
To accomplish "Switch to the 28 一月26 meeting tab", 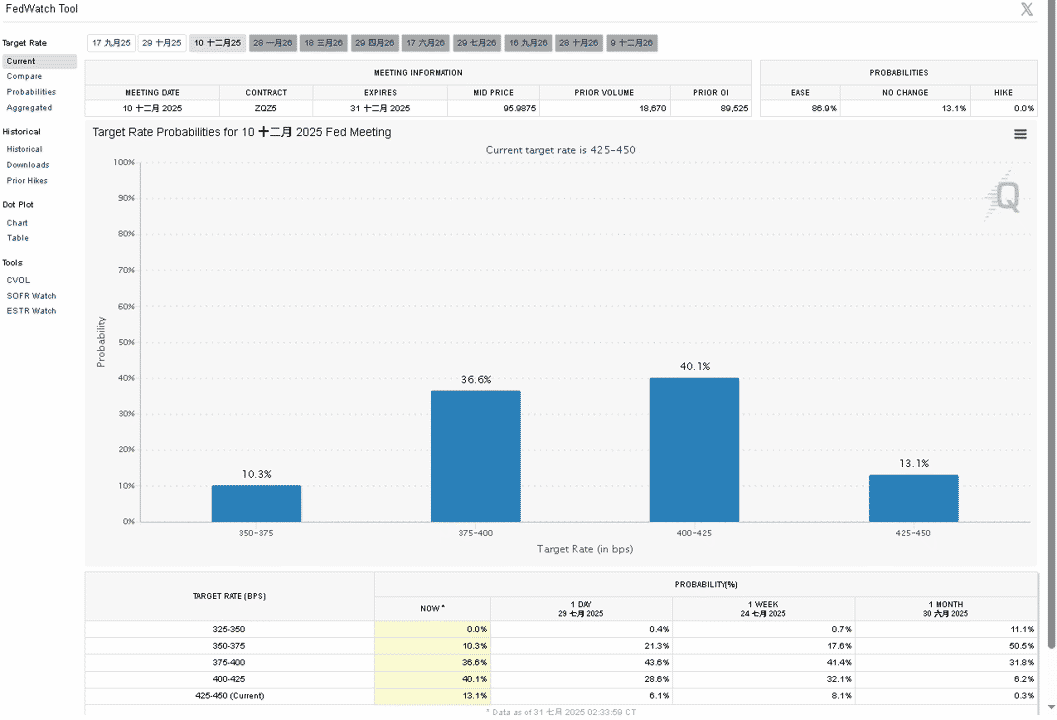I will pyautogui.click(x=272, y=43).
